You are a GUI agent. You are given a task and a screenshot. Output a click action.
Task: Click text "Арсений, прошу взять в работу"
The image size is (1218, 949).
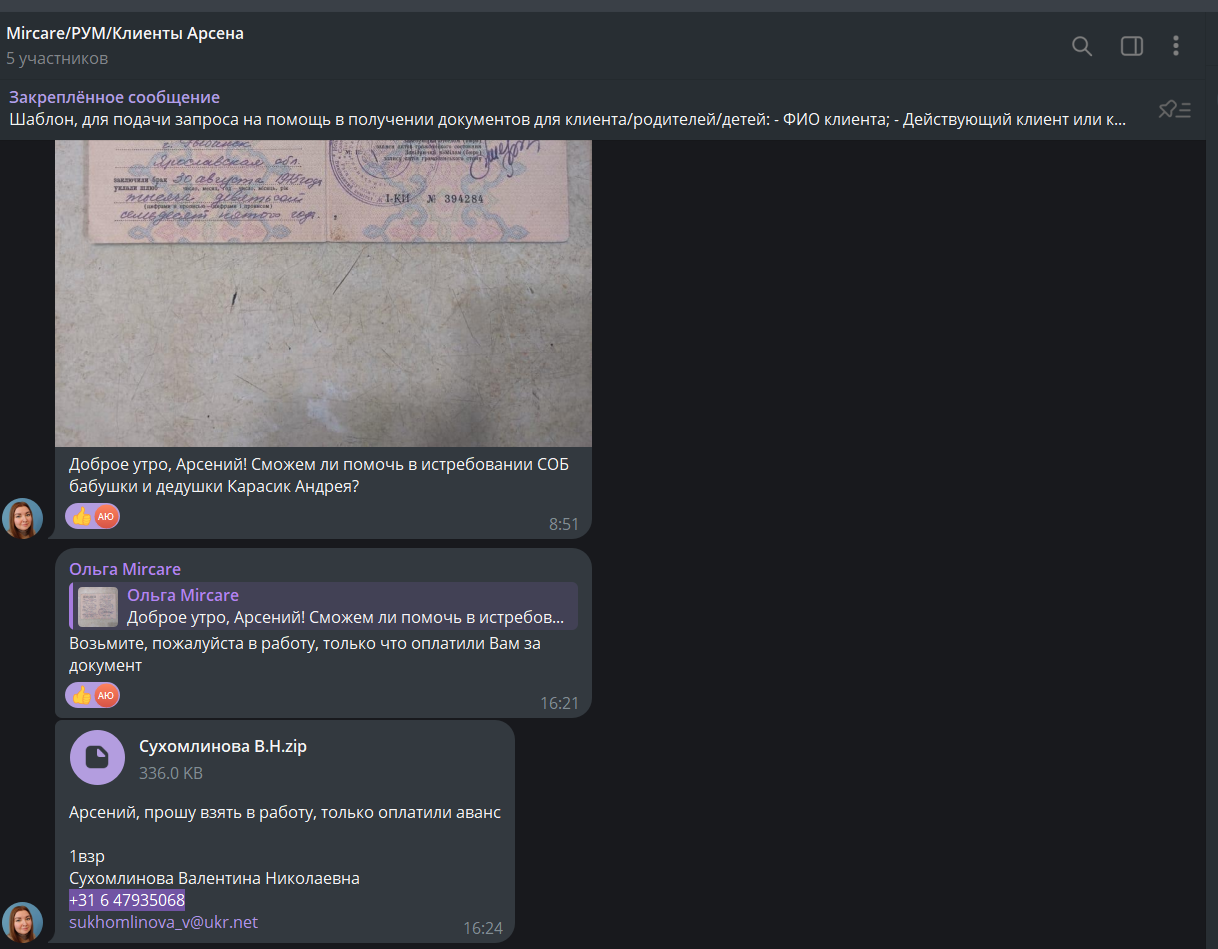285,812
